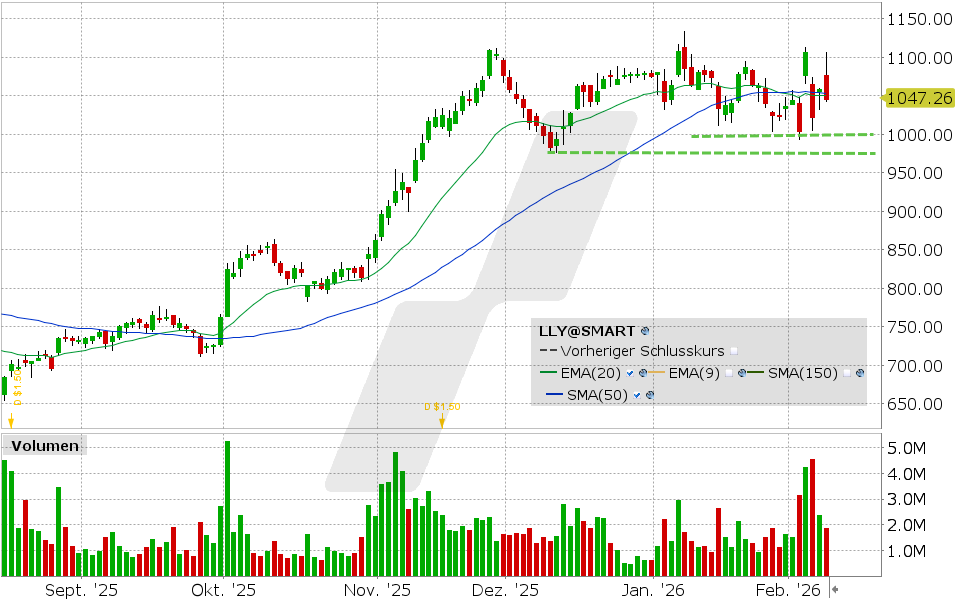Viewport: 960px width, 600px height.
Task: Click the green EMA(20) line color sample
Action: (x=548, y=372)
